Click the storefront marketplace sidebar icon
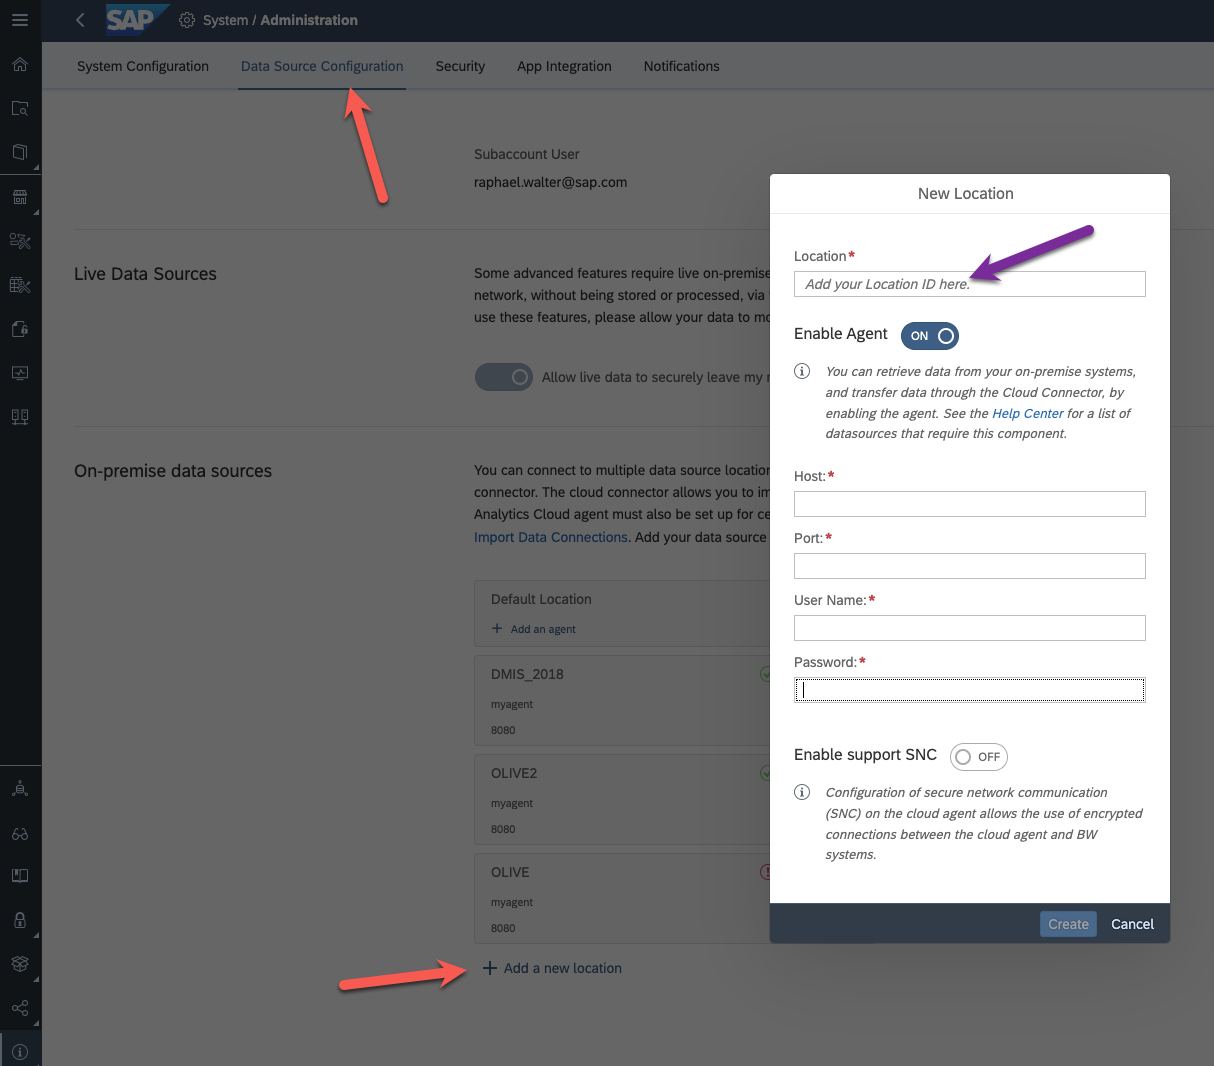The image size is (1214, 1066). [x=20, y=197]
